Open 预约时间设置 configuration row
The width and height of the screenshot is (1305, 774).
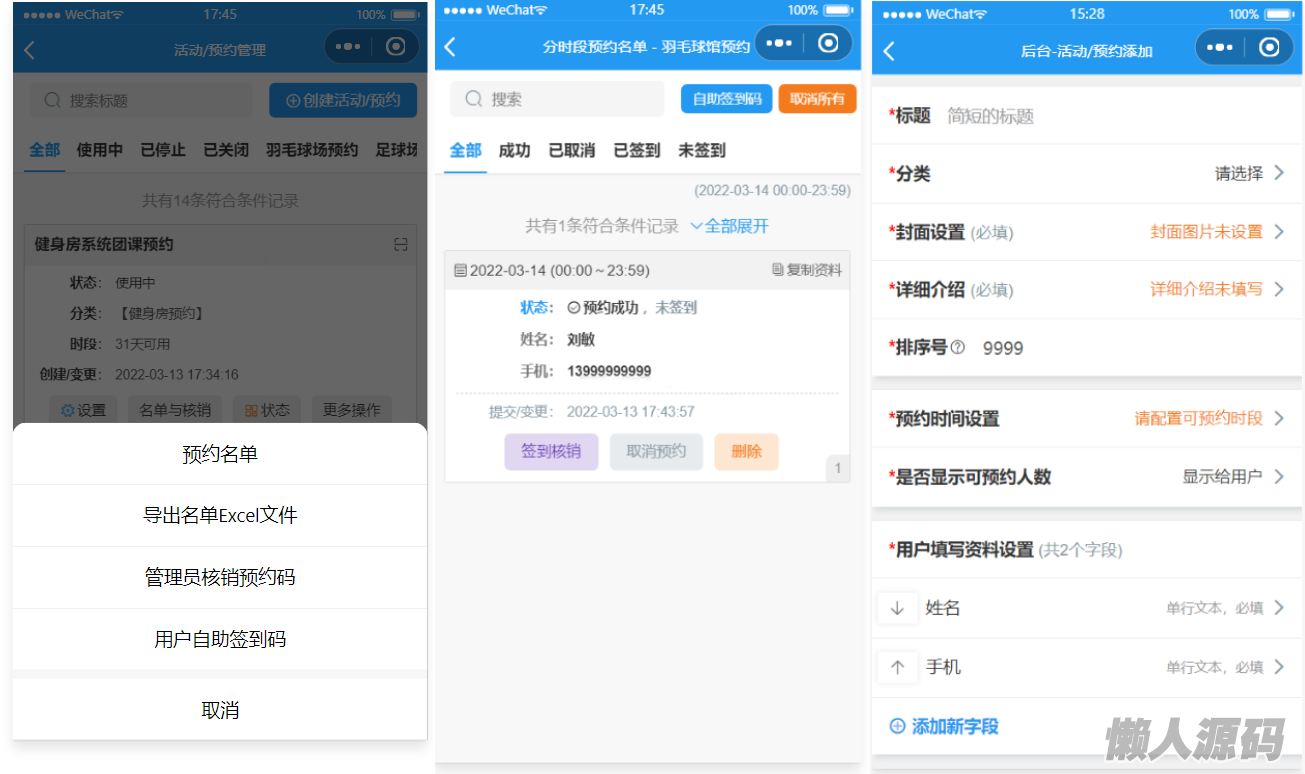(1208, 418)
